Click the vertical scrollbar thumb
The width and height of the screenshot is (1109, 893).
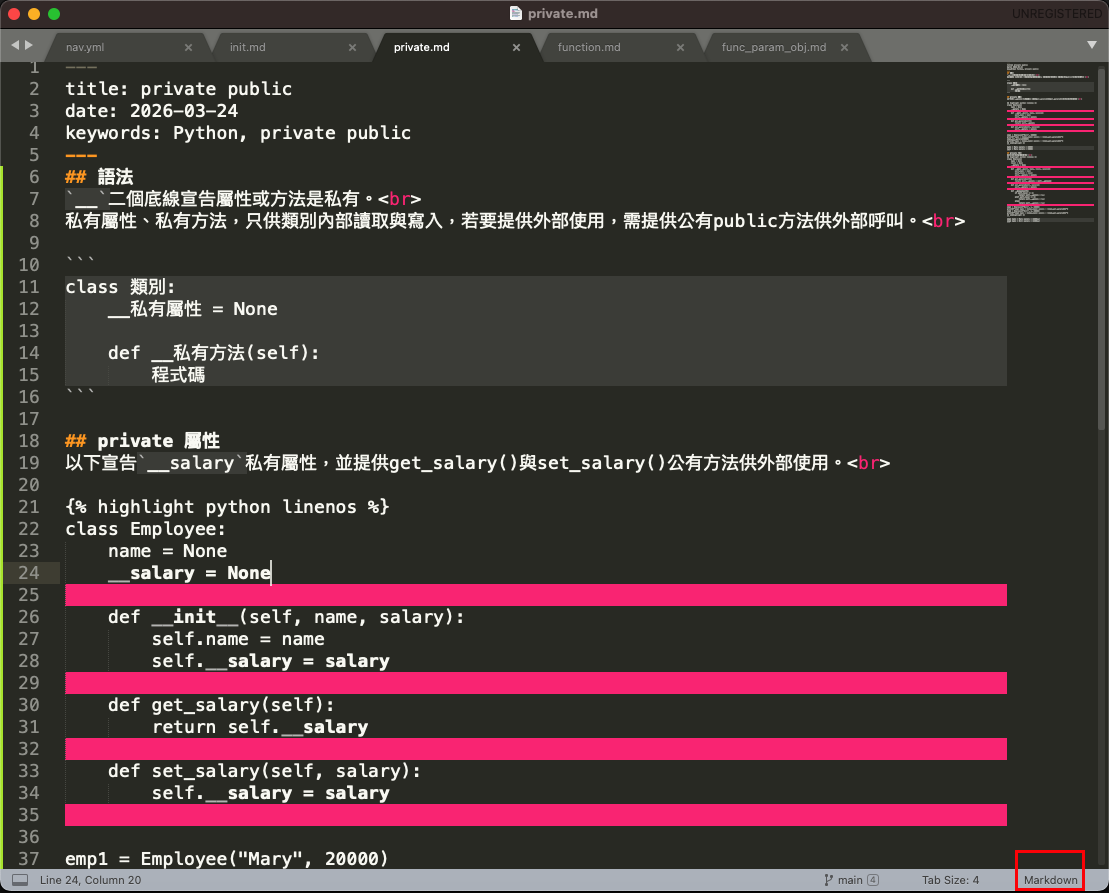1102,247
